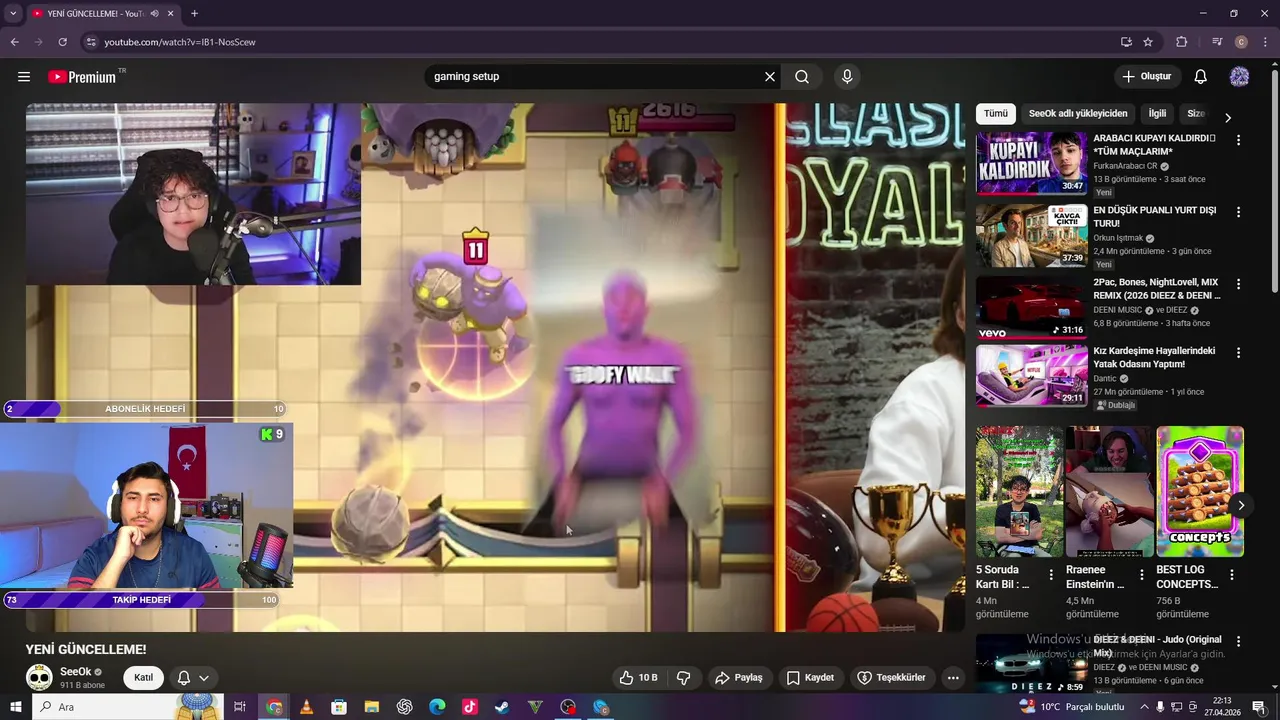Open Raenee Einstein'ın short thumbnail
The width and height of the screenshot is (1280, 720).
[1109, 491]
